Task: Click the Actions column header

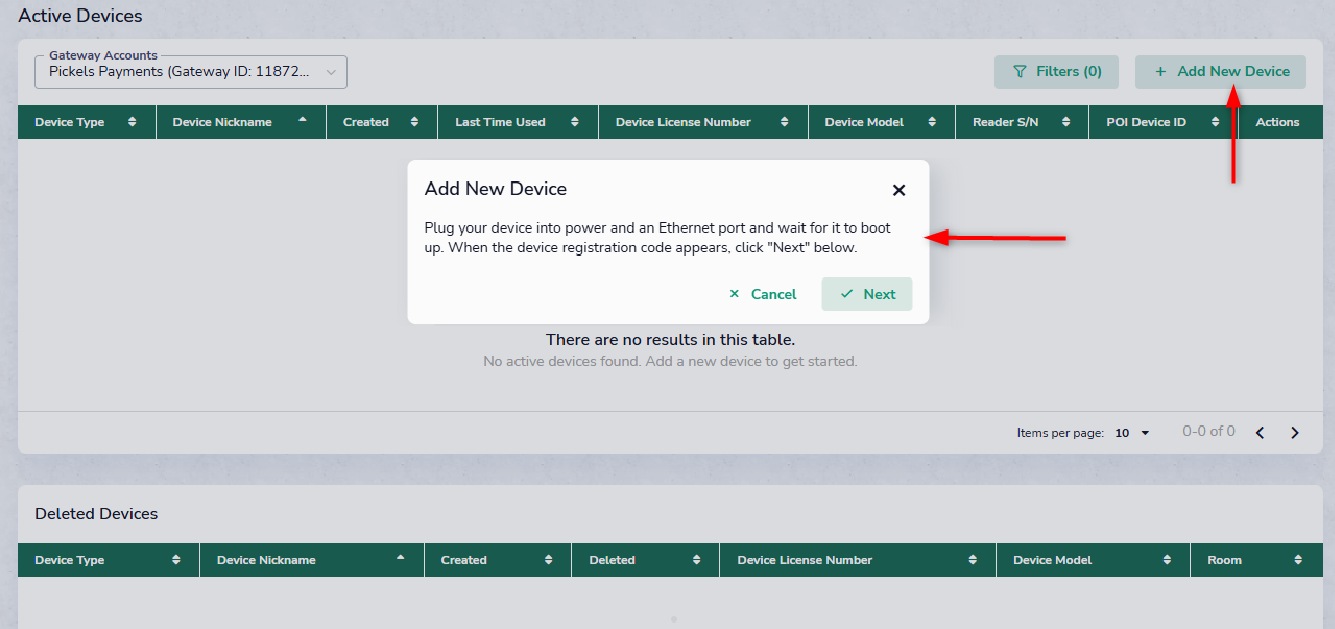Action: coord(1277,122)
